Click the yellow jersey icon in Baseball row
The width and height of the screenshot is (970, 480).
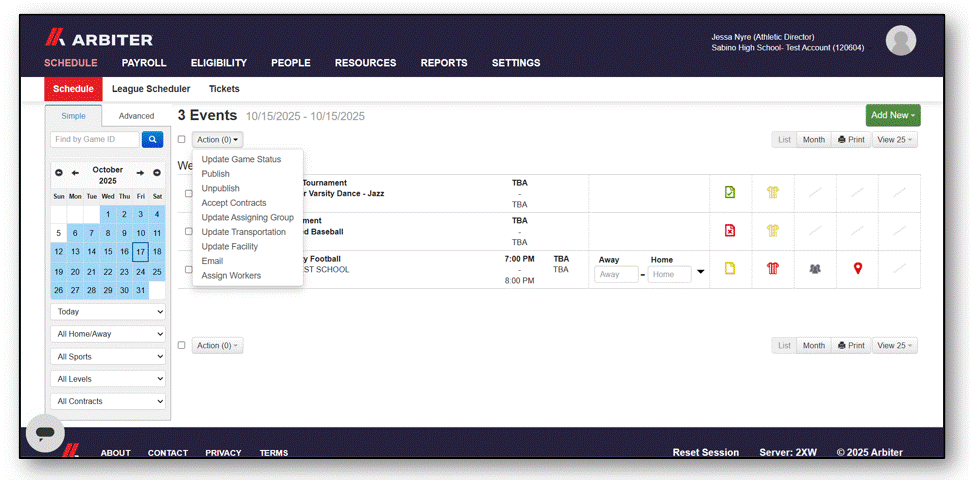[773, 230]
